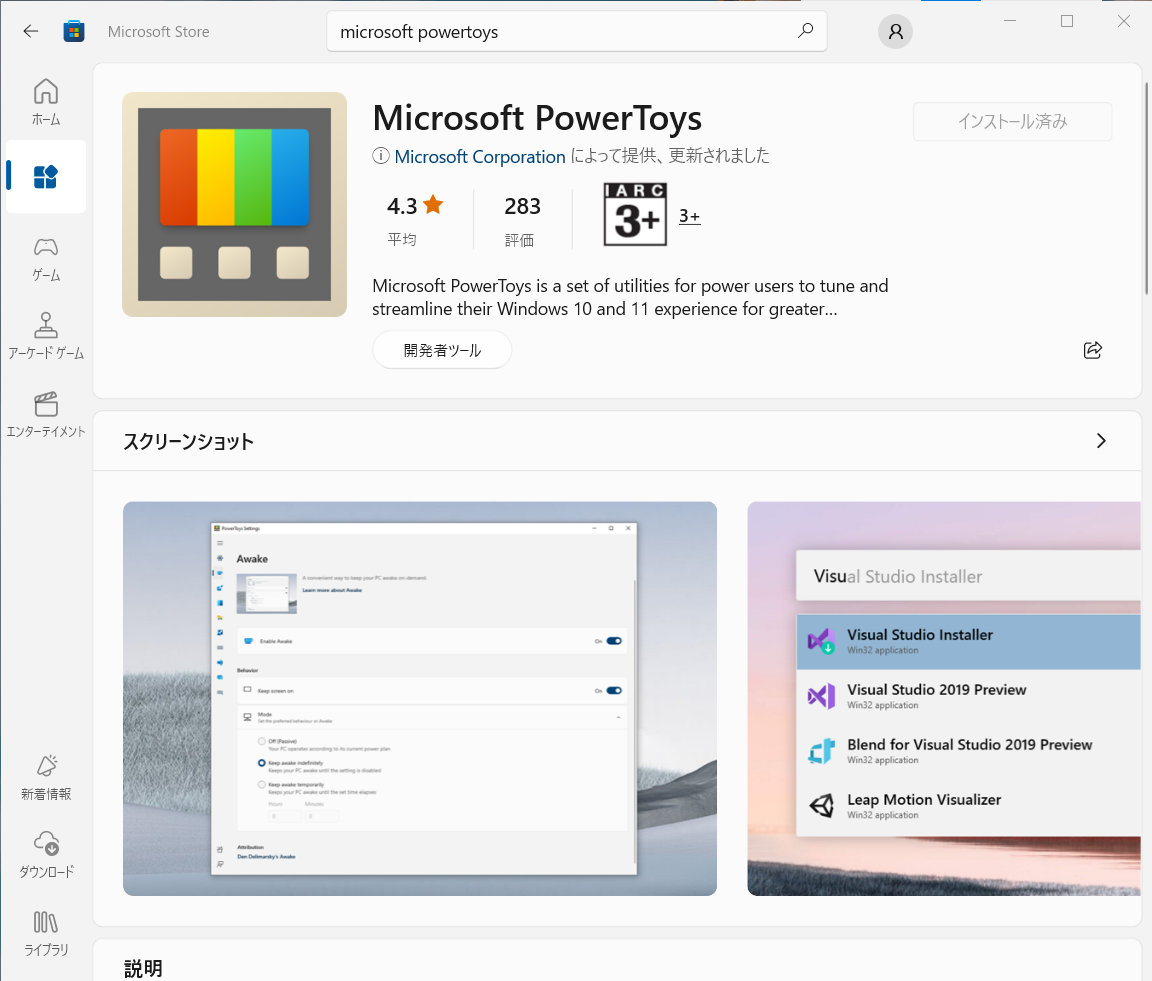Open ライブラリ in the sidebar
This screenshot has width=1152, height=981.
pyautogui.click(x=46, y=933)
